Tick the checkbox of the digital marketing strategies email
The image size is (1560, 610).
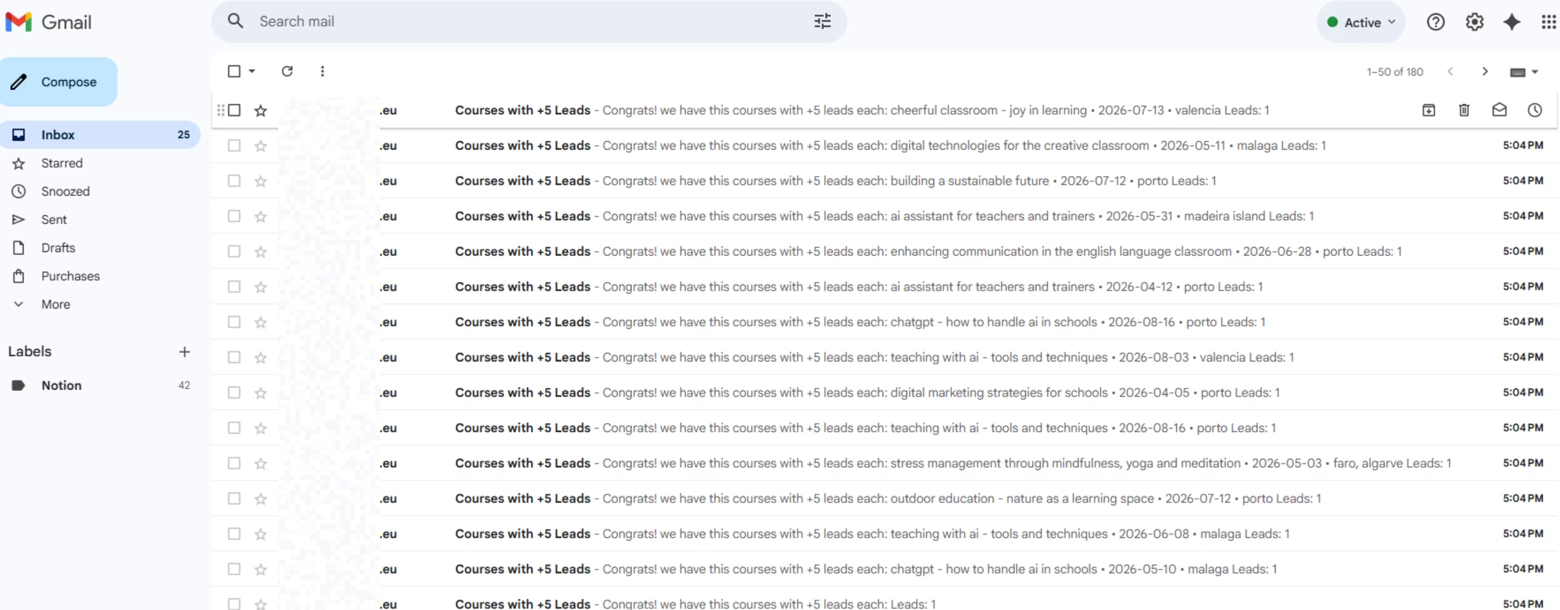point(234,393)
